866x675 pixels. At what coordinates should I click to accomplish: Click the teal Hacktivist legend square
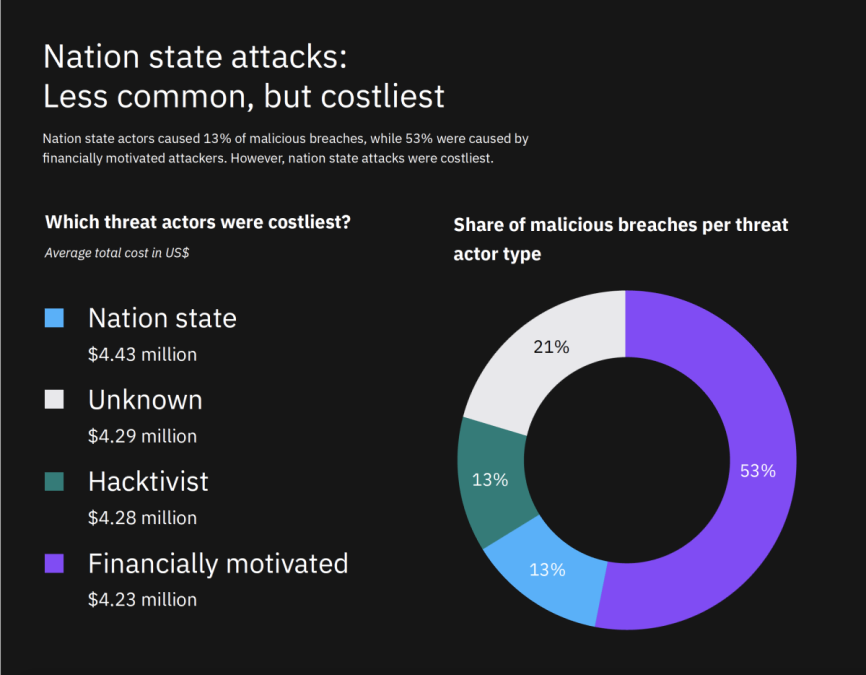[54, 481]
